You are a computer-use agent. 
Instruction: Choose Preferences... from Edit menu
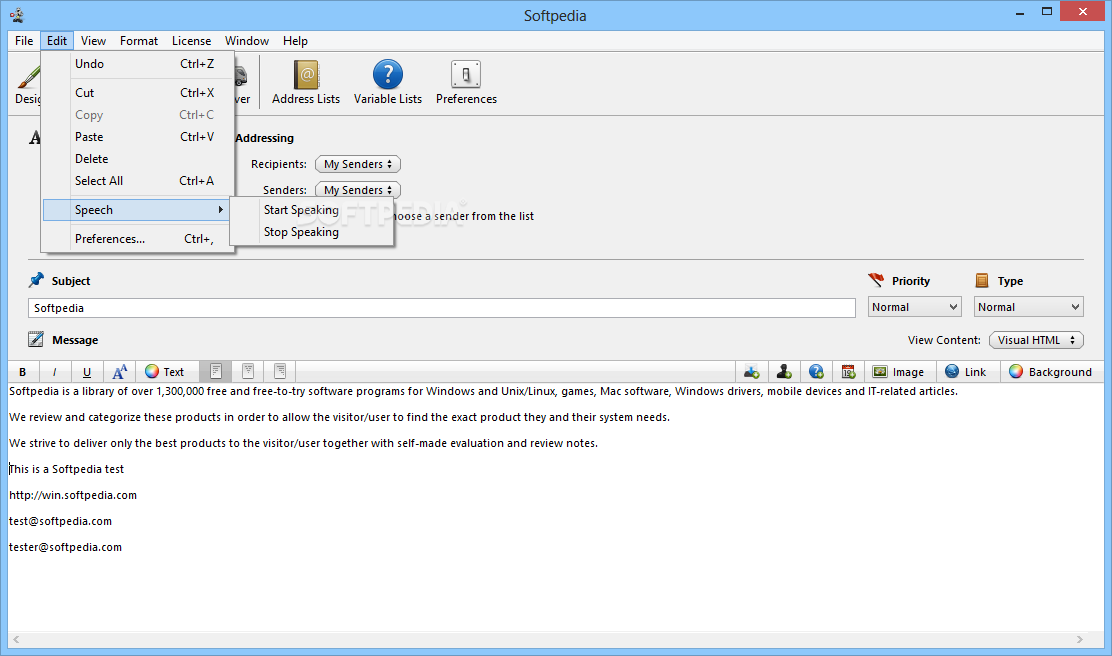[138, 239]
